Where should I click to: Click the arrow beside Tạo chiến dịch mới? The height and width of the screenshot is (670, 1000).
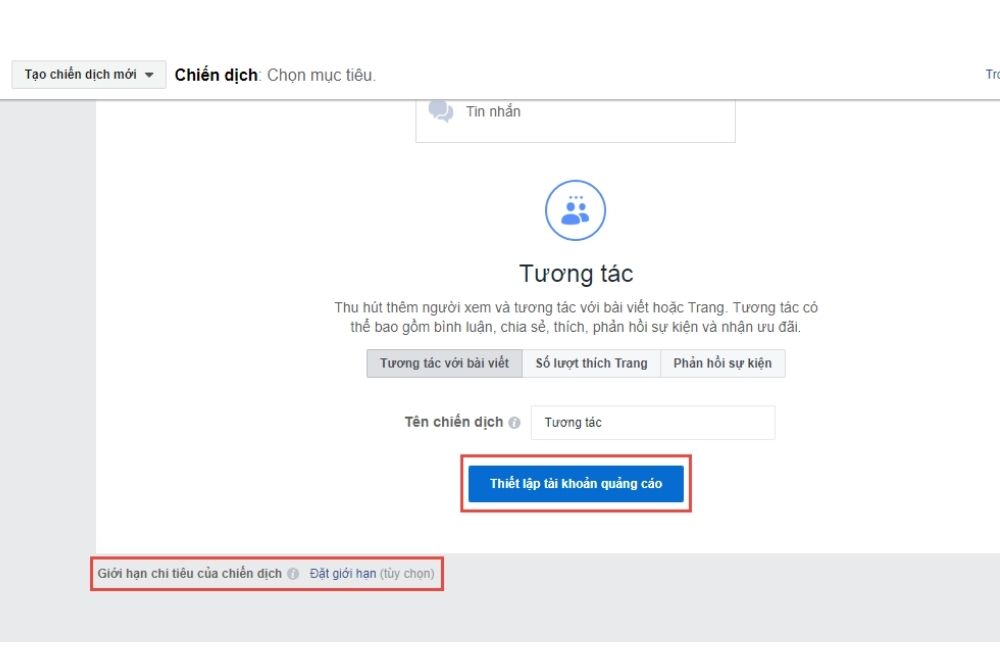point(149,75)
